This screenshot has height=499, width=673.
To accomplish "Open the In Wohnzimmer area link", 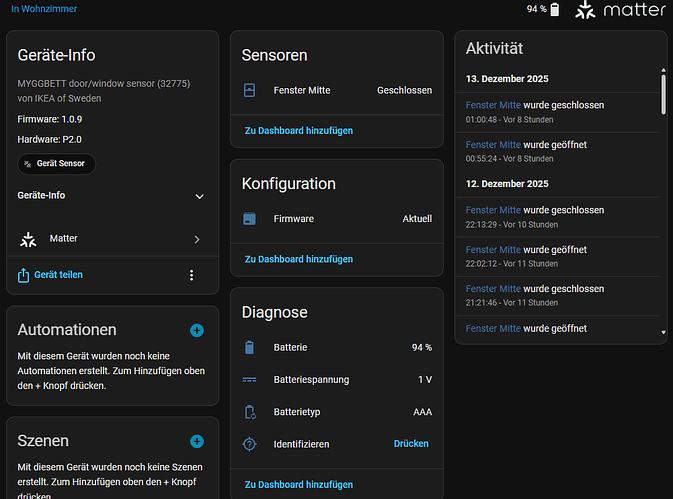I will point(44,9).
